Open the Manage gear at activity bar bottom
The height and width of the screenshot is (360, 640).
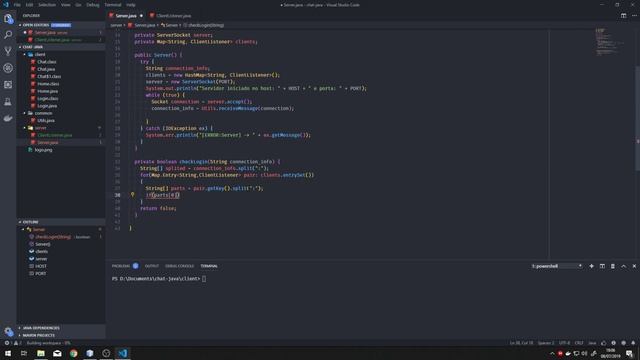pyautogui.click(x=8, y=331)
